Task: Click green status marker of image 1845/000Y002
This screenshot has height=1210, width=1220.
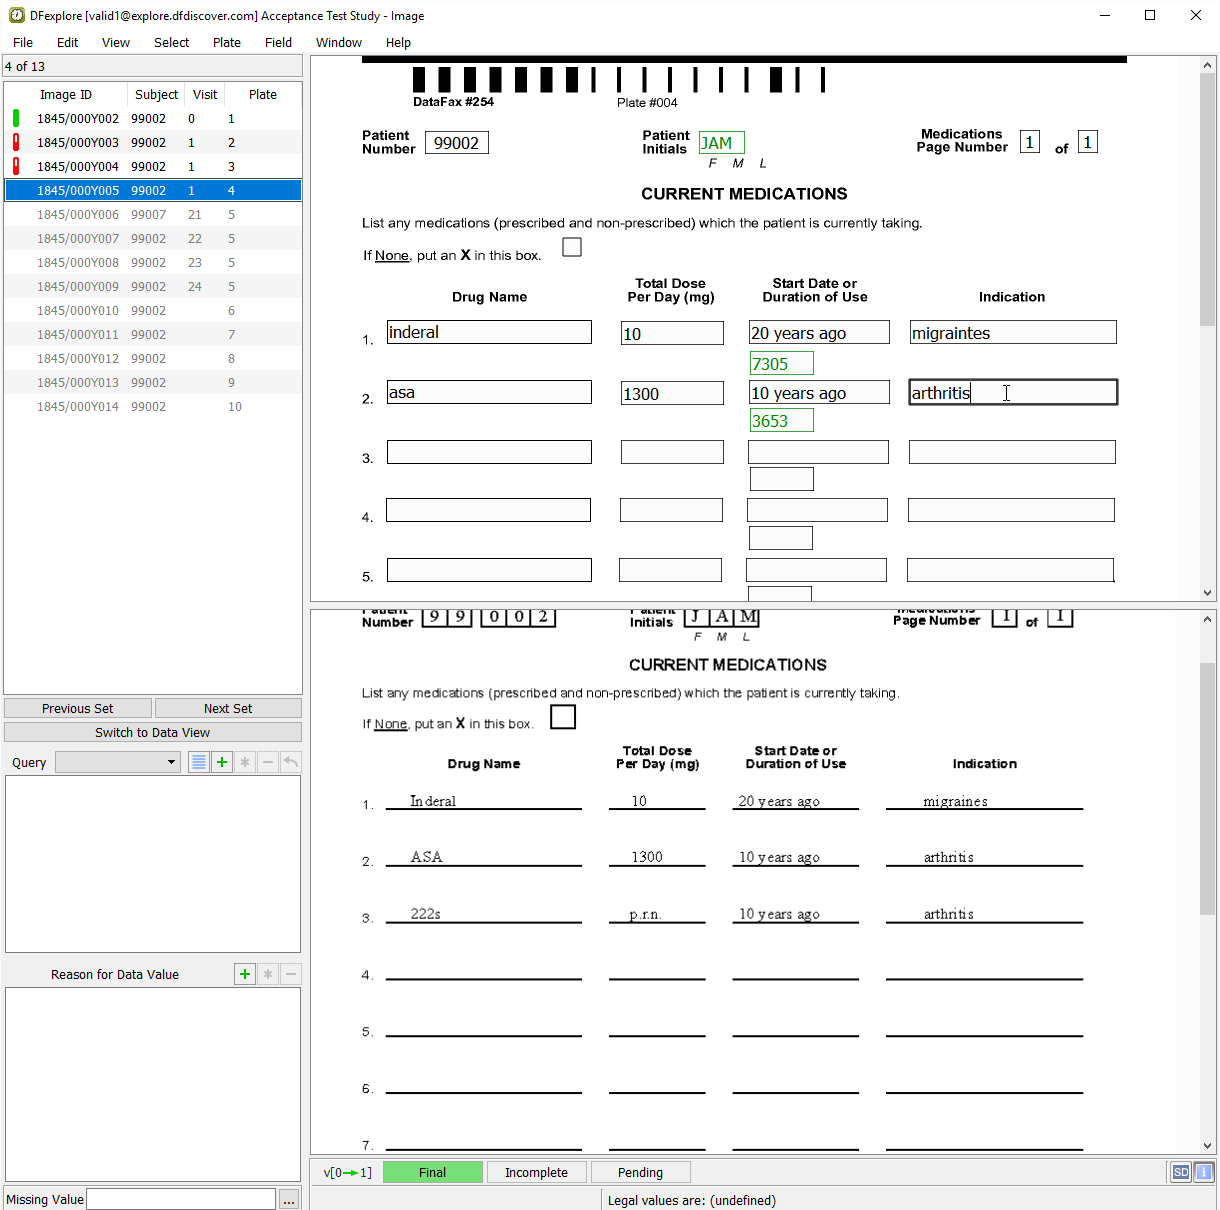Action: [16, 118]
